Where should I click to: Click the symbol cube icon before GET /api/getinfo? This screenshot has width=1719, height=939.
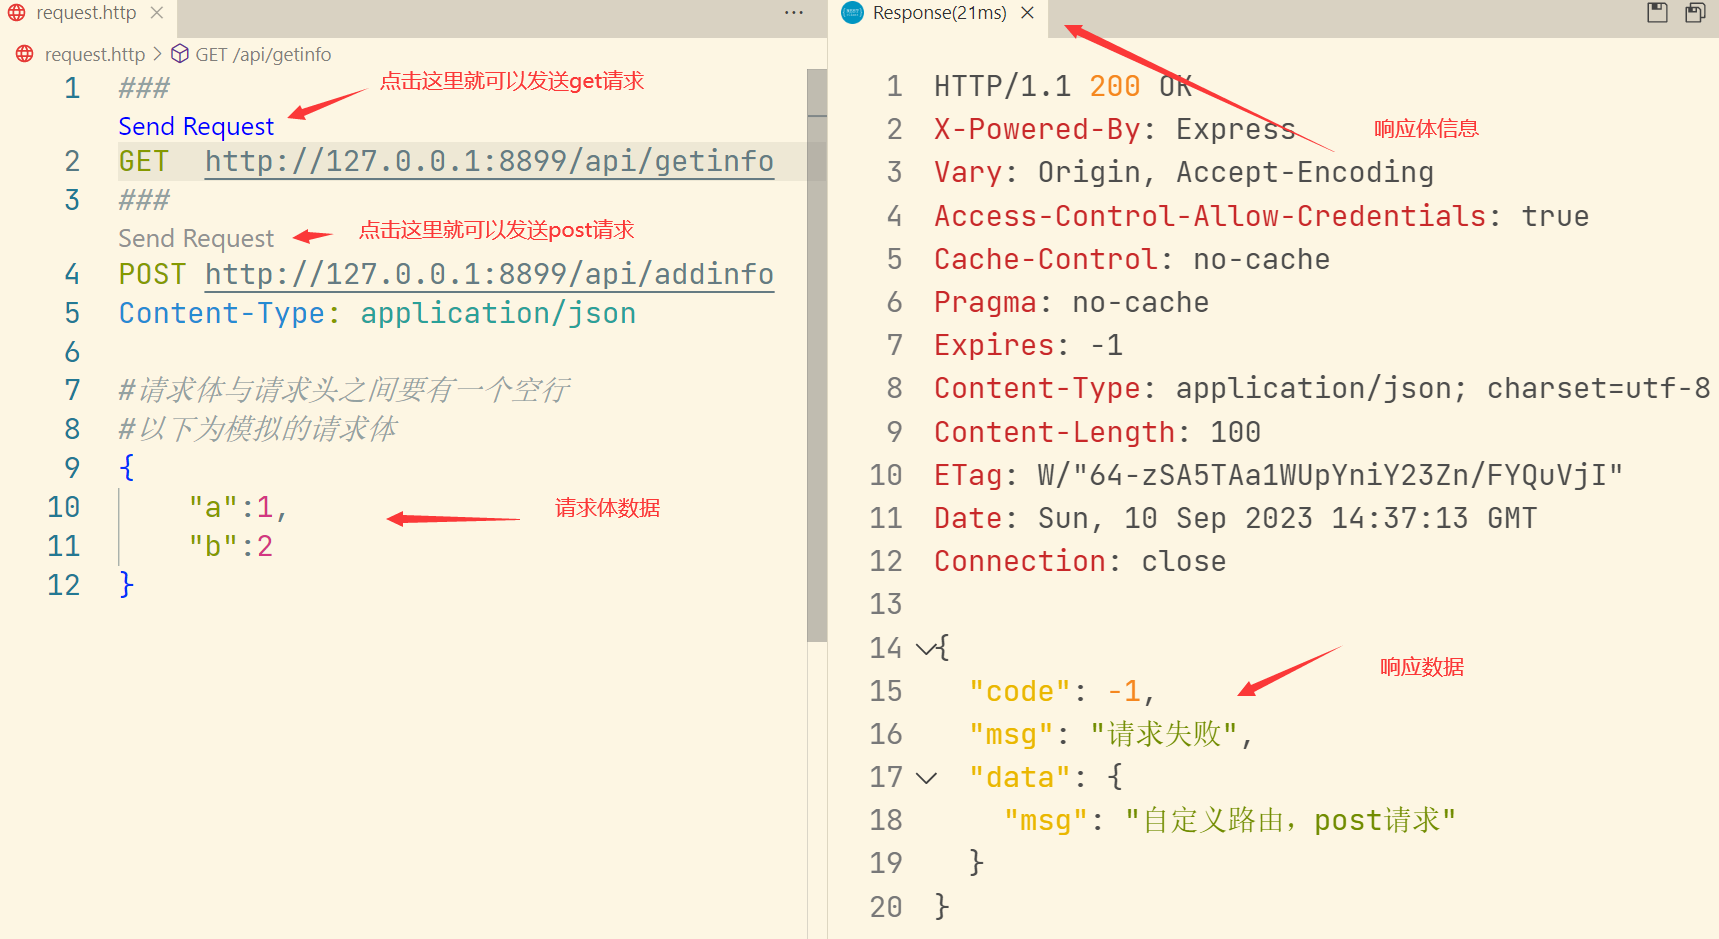click(180, 54)
